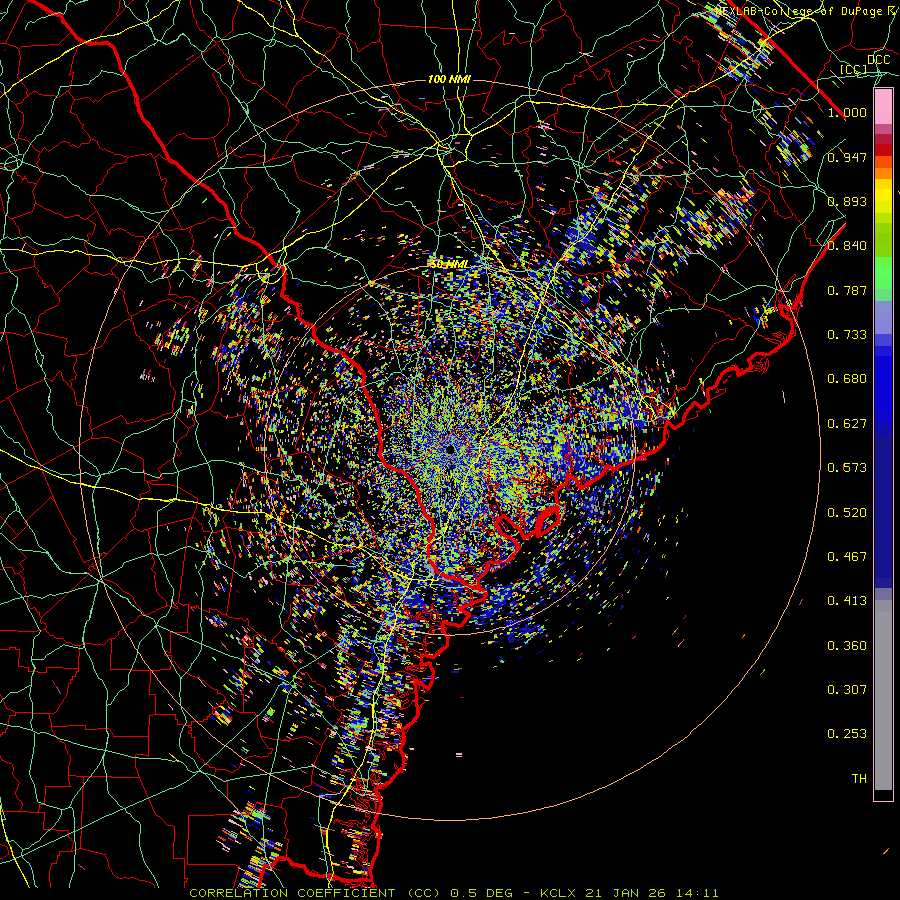Image resolution: width=900 pixels, height=900 pixels.
Task: Click the 0.413 legend value
Action: click(x=847, y=601)
